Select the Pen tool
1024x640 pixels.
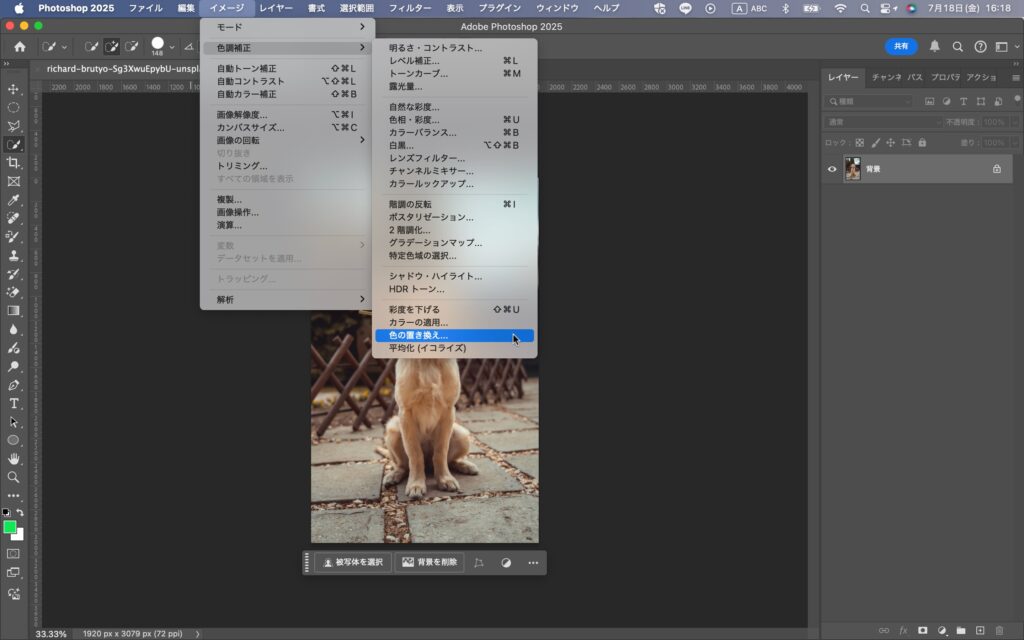13,385
